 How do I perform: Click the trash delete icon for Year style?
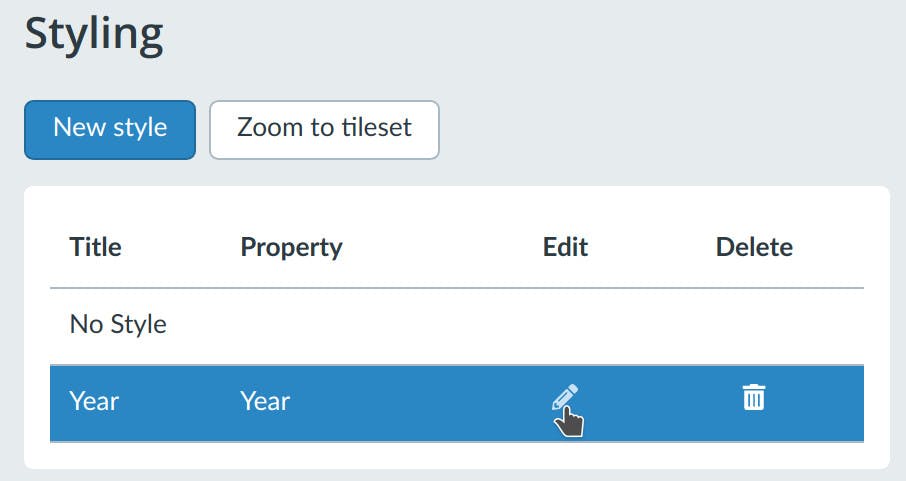(753, 397)
